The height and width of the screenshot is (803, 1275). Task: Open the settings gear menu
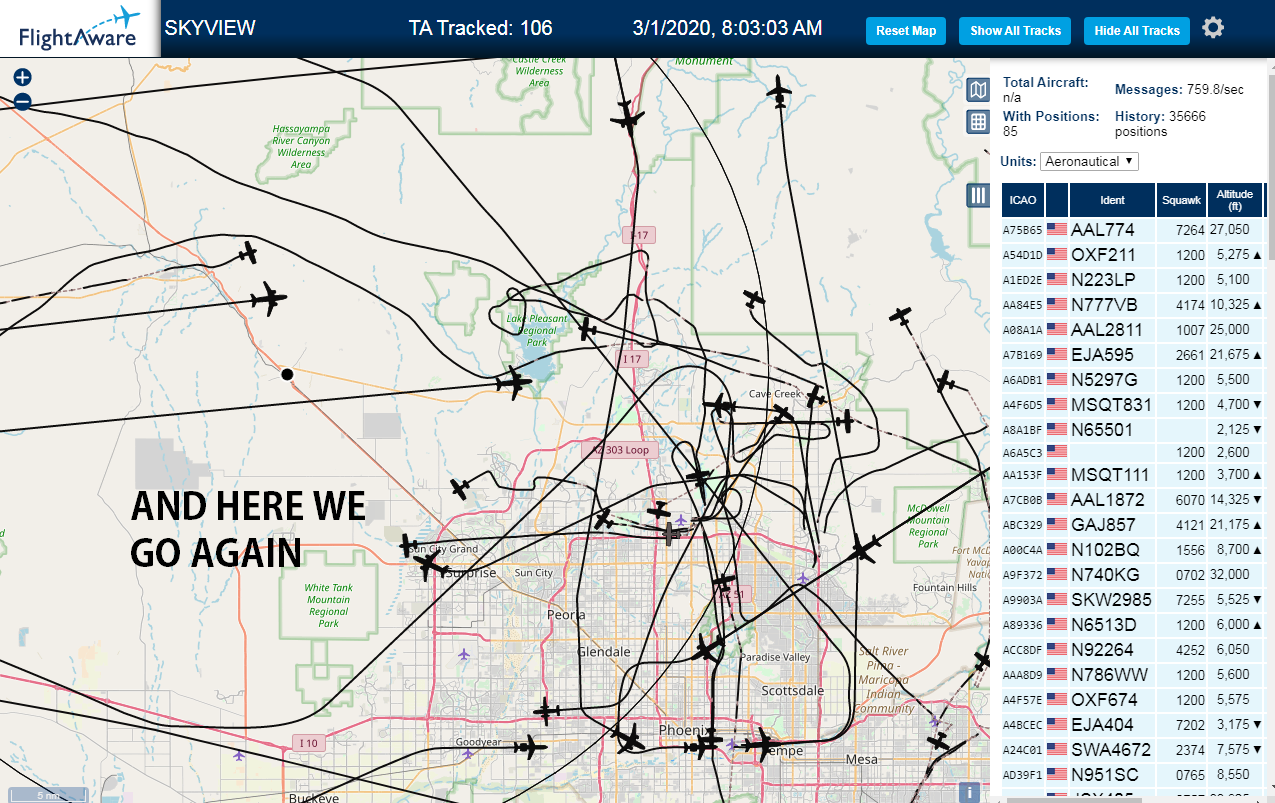[1213, 28]
